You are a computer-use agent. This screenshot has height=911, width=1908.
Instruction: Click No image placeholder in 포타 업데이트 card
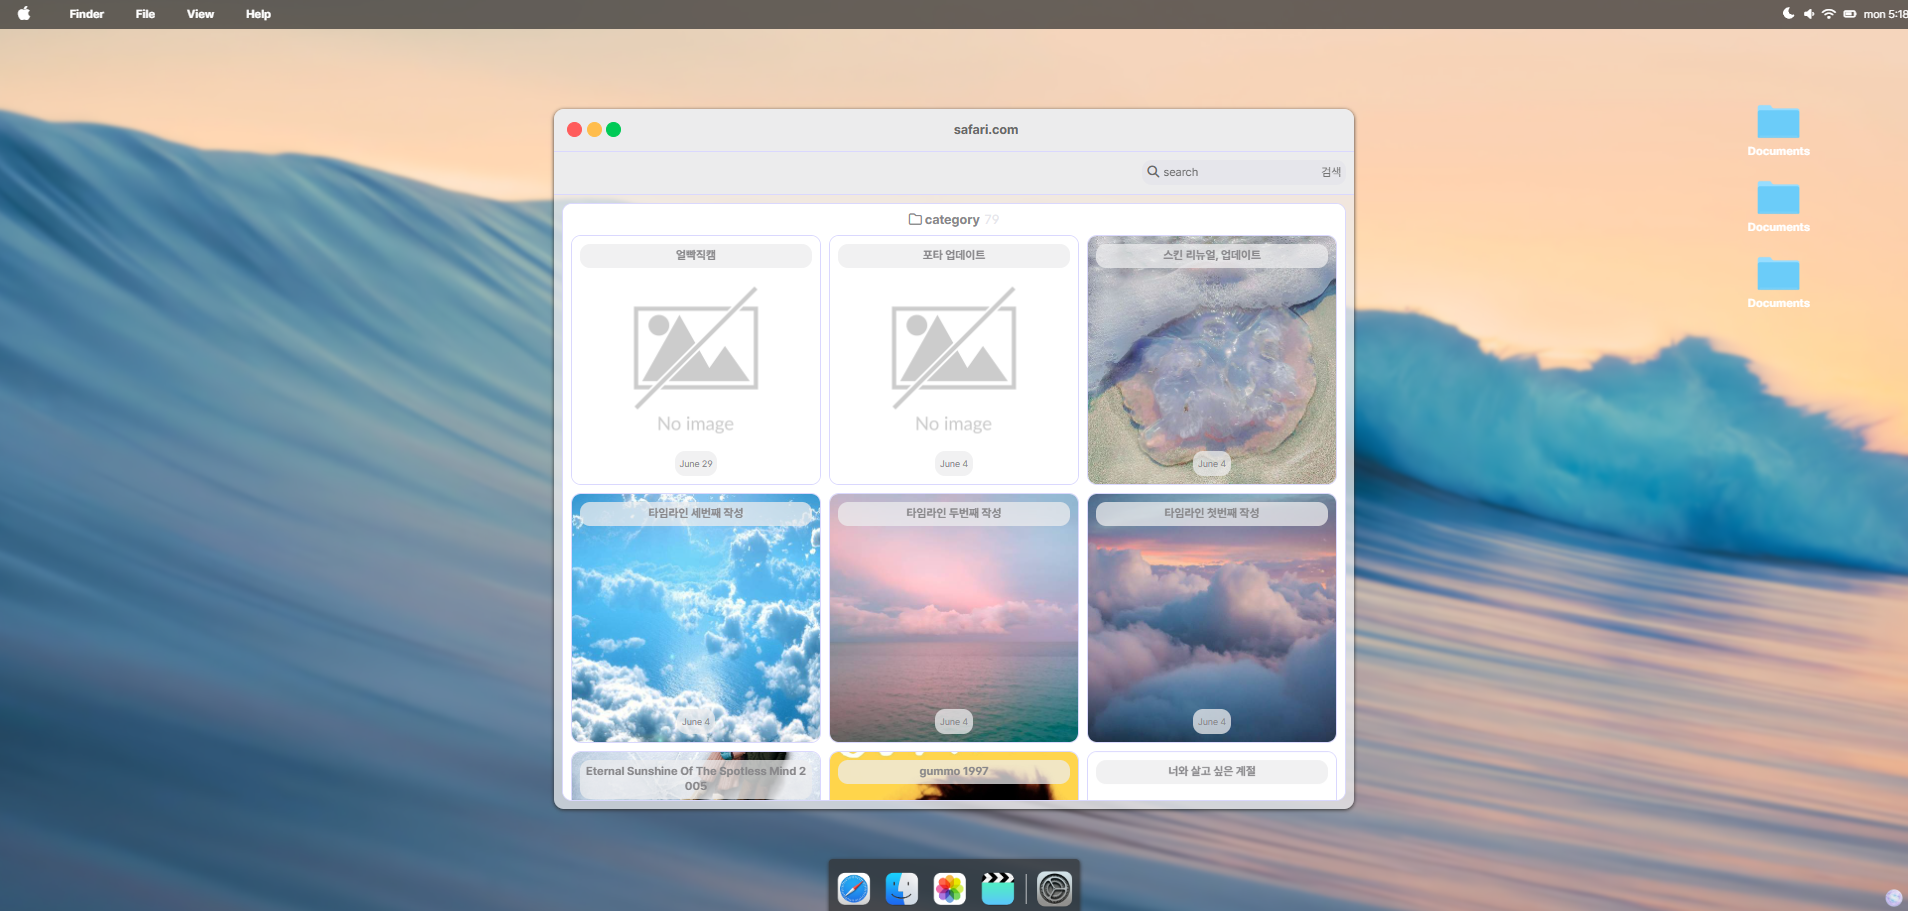pos(954,360)
